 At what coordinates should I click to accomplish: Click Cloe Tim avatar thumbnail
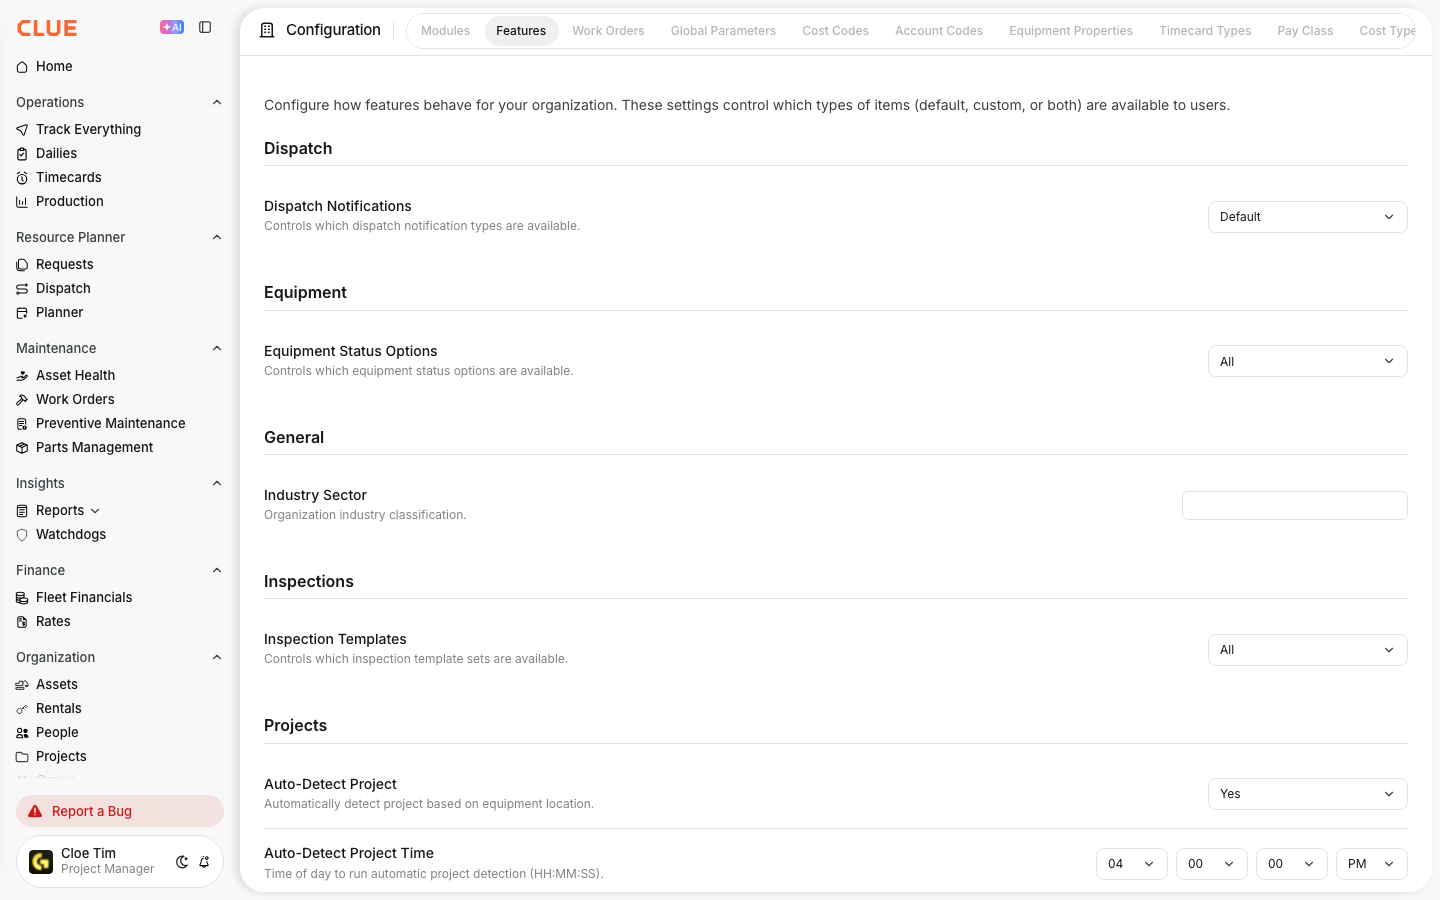[41, 862]
